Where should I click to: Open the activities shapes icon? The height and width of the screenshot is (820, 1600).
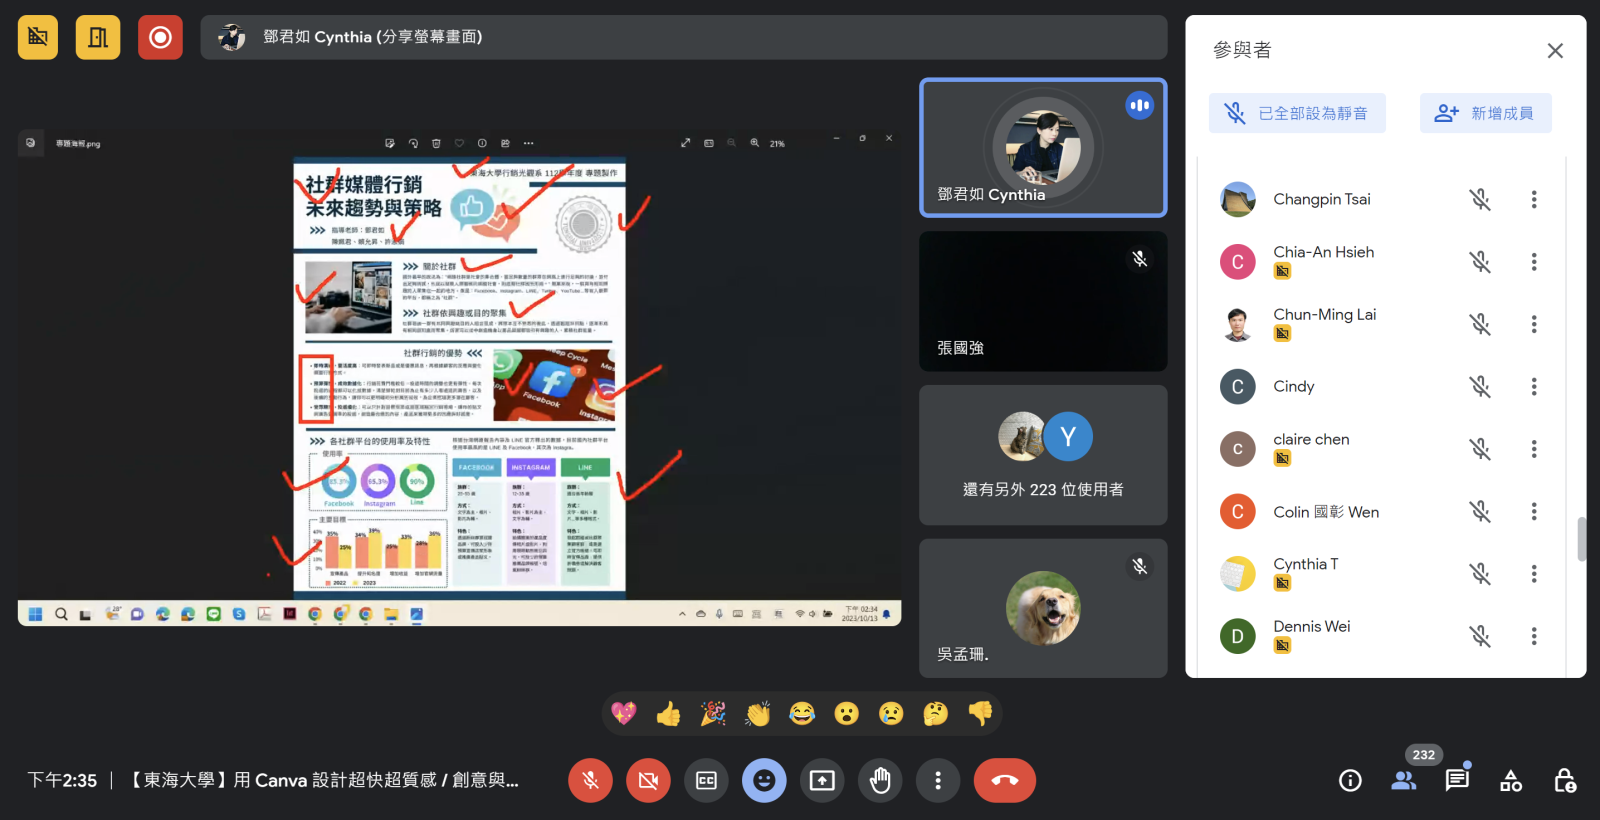point(1511,781)
